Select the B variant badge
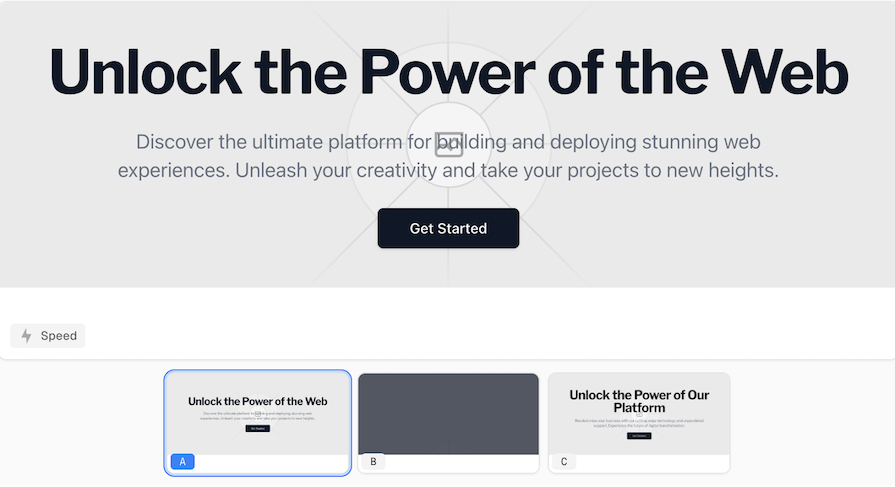The width and height of the screenshot is (895, 487). [373, 461]
